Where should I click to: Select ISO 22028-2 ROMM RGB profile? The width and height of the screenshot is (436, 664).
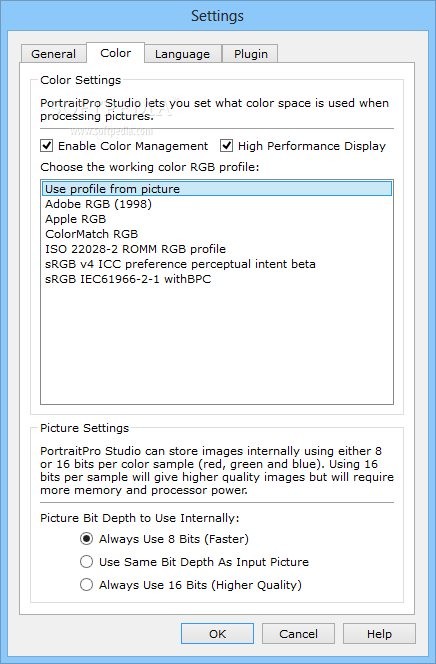coord(217,249)
